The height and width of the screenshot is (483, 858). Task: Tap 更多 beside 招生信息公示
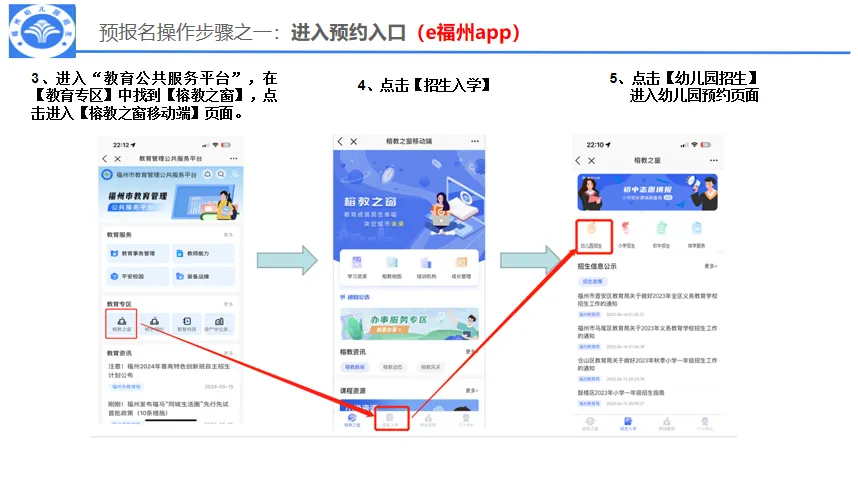click(710, 266)
